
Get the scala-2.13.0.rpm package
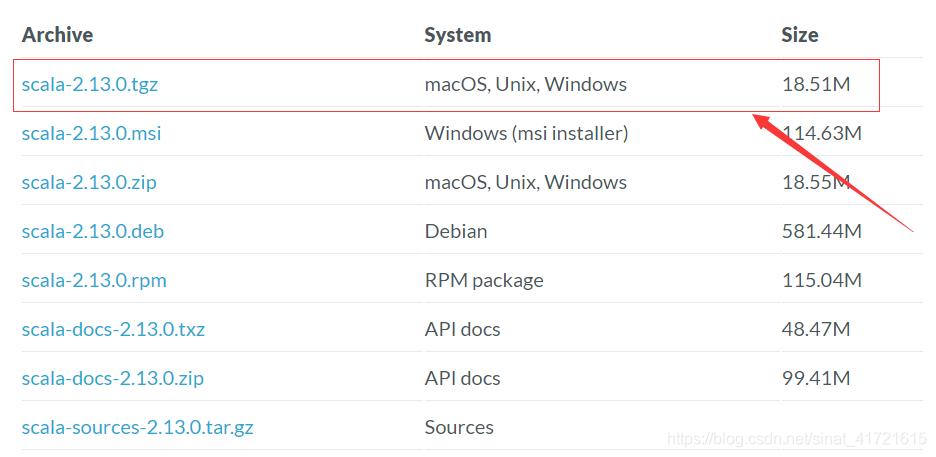pos(94,280)
